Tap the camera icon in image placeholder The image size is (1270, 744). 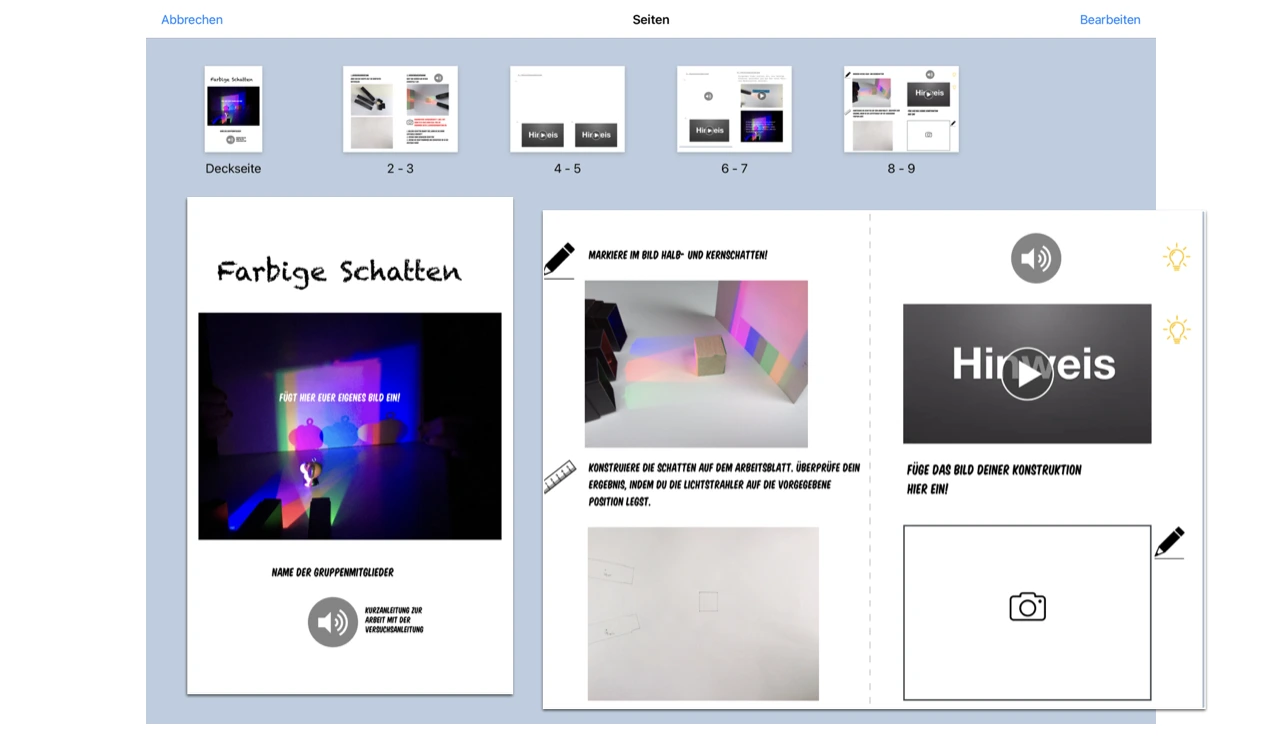pyautogui.click(x=1027, y=607)
